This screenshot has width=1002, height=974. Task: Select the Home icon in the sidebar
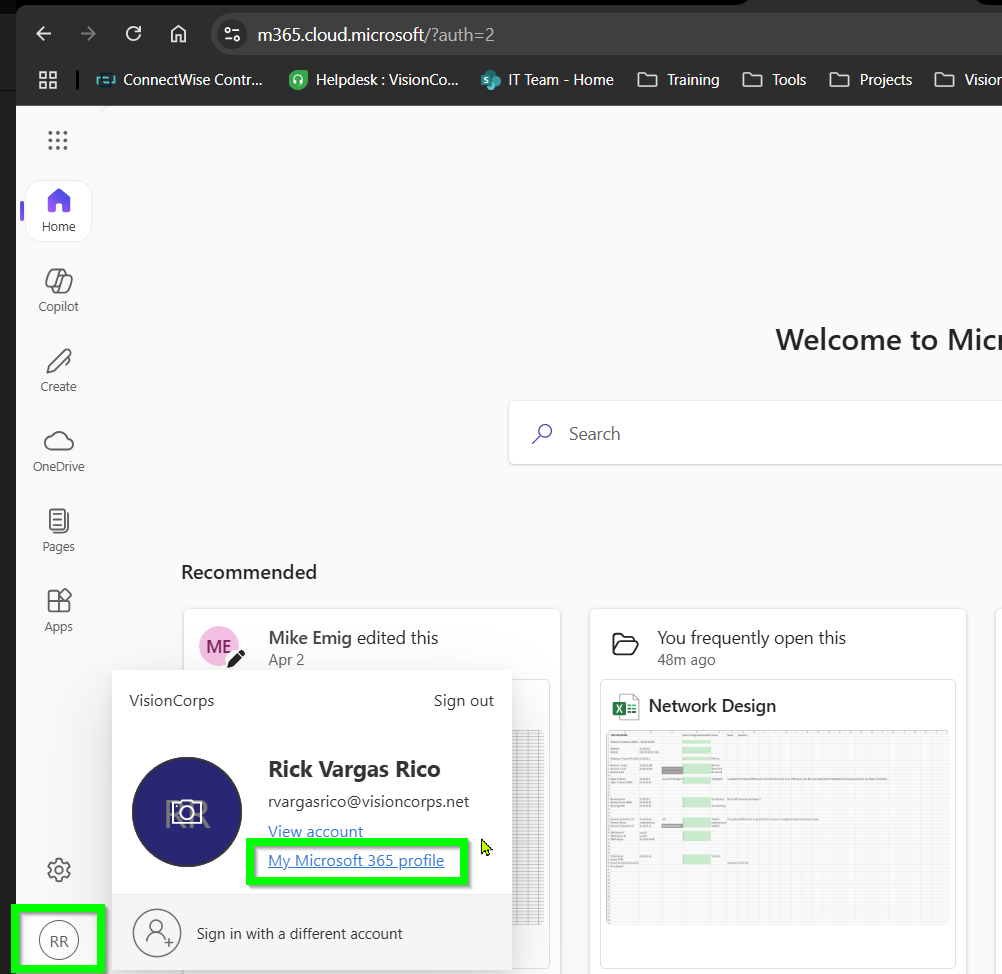[58, 210]
